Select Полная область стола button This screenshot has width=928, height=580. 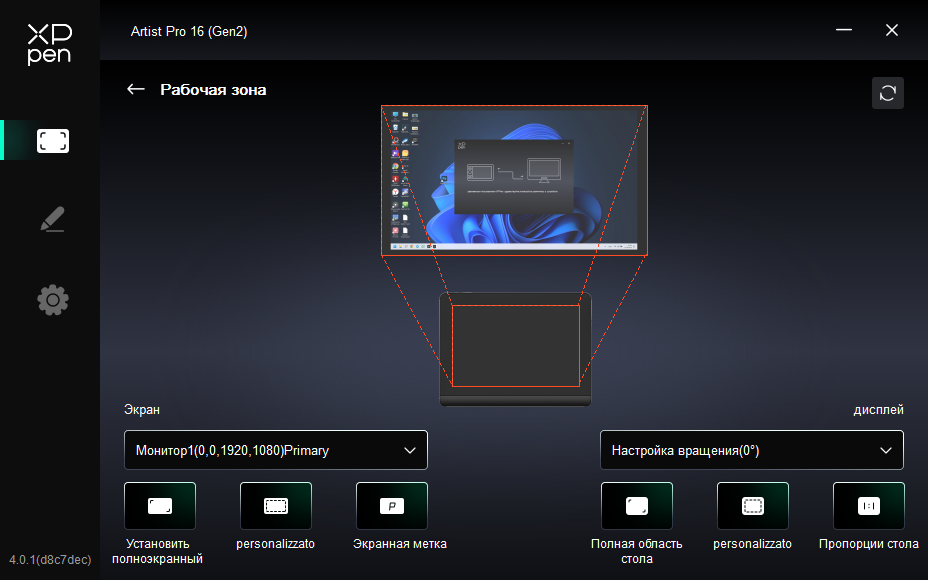click(x=637, y=505)
